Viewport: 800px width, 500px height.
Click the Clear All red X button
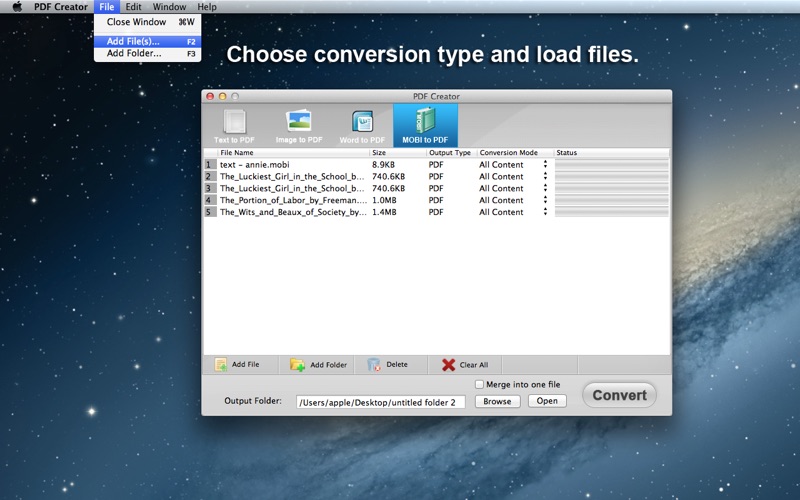click(465, 364)
